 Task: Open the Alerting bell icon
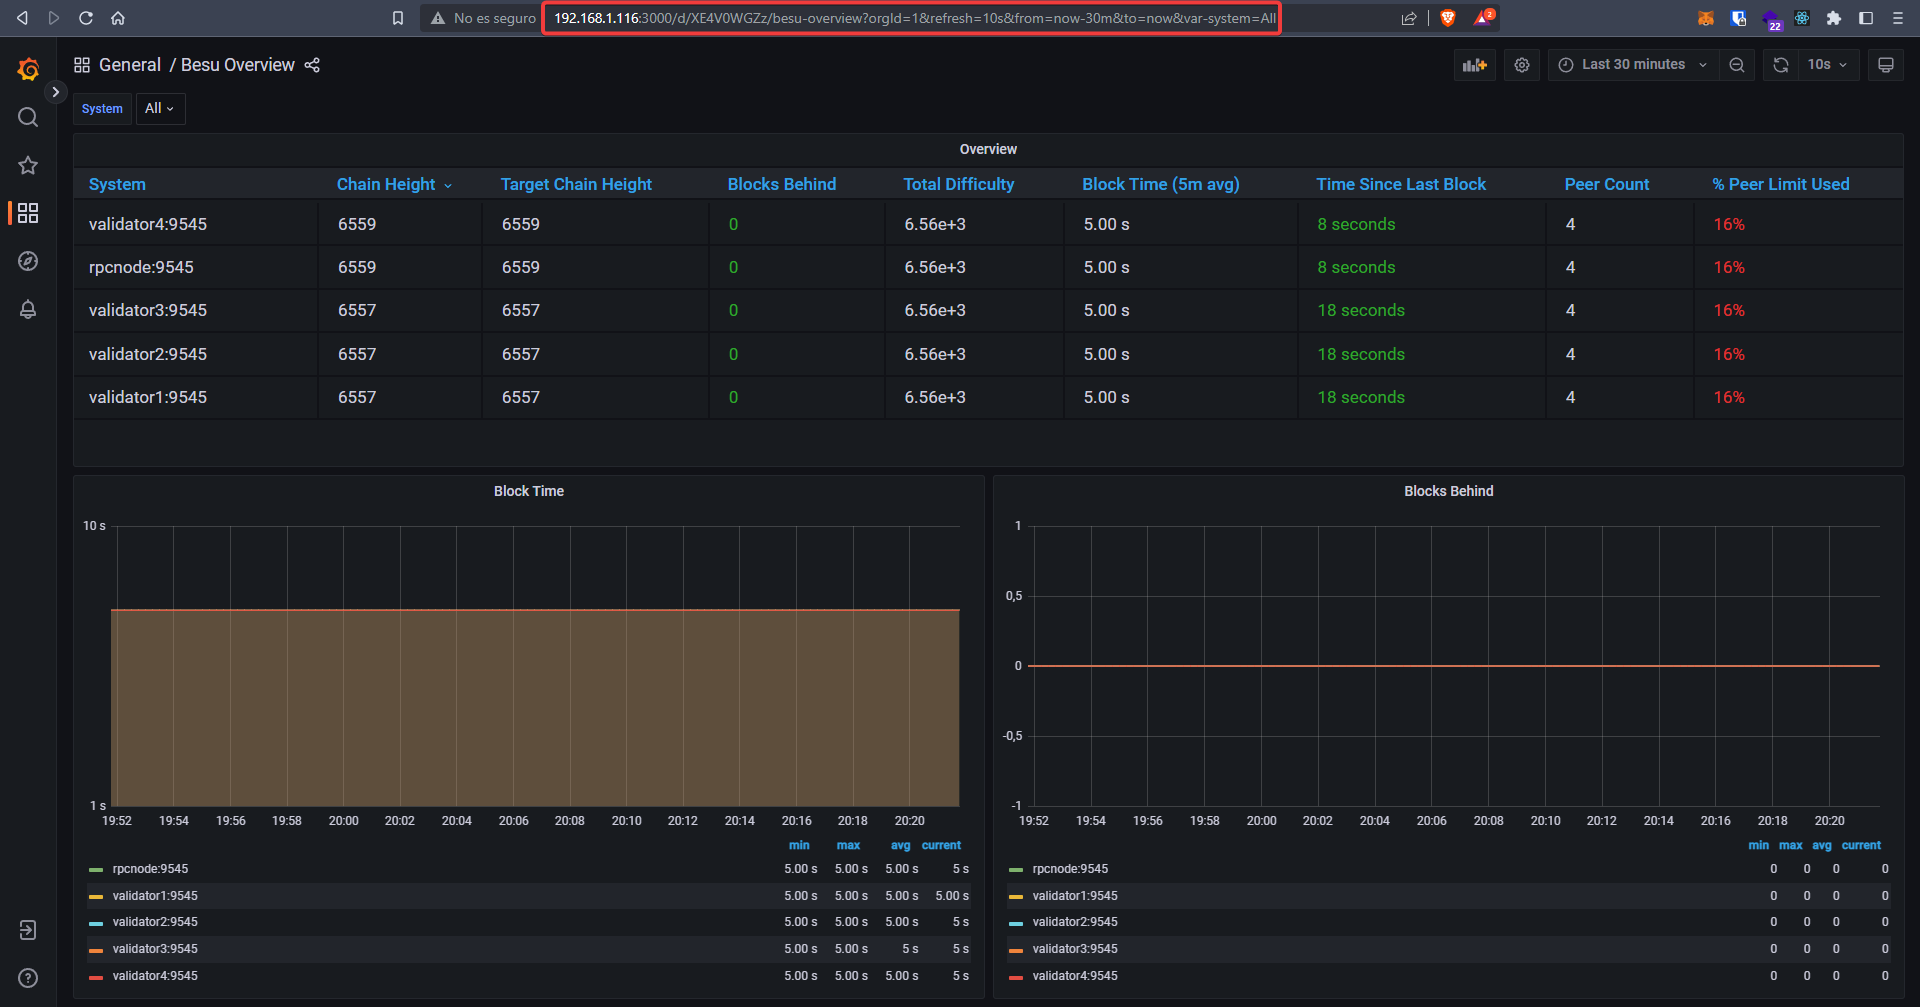[28, 309]
